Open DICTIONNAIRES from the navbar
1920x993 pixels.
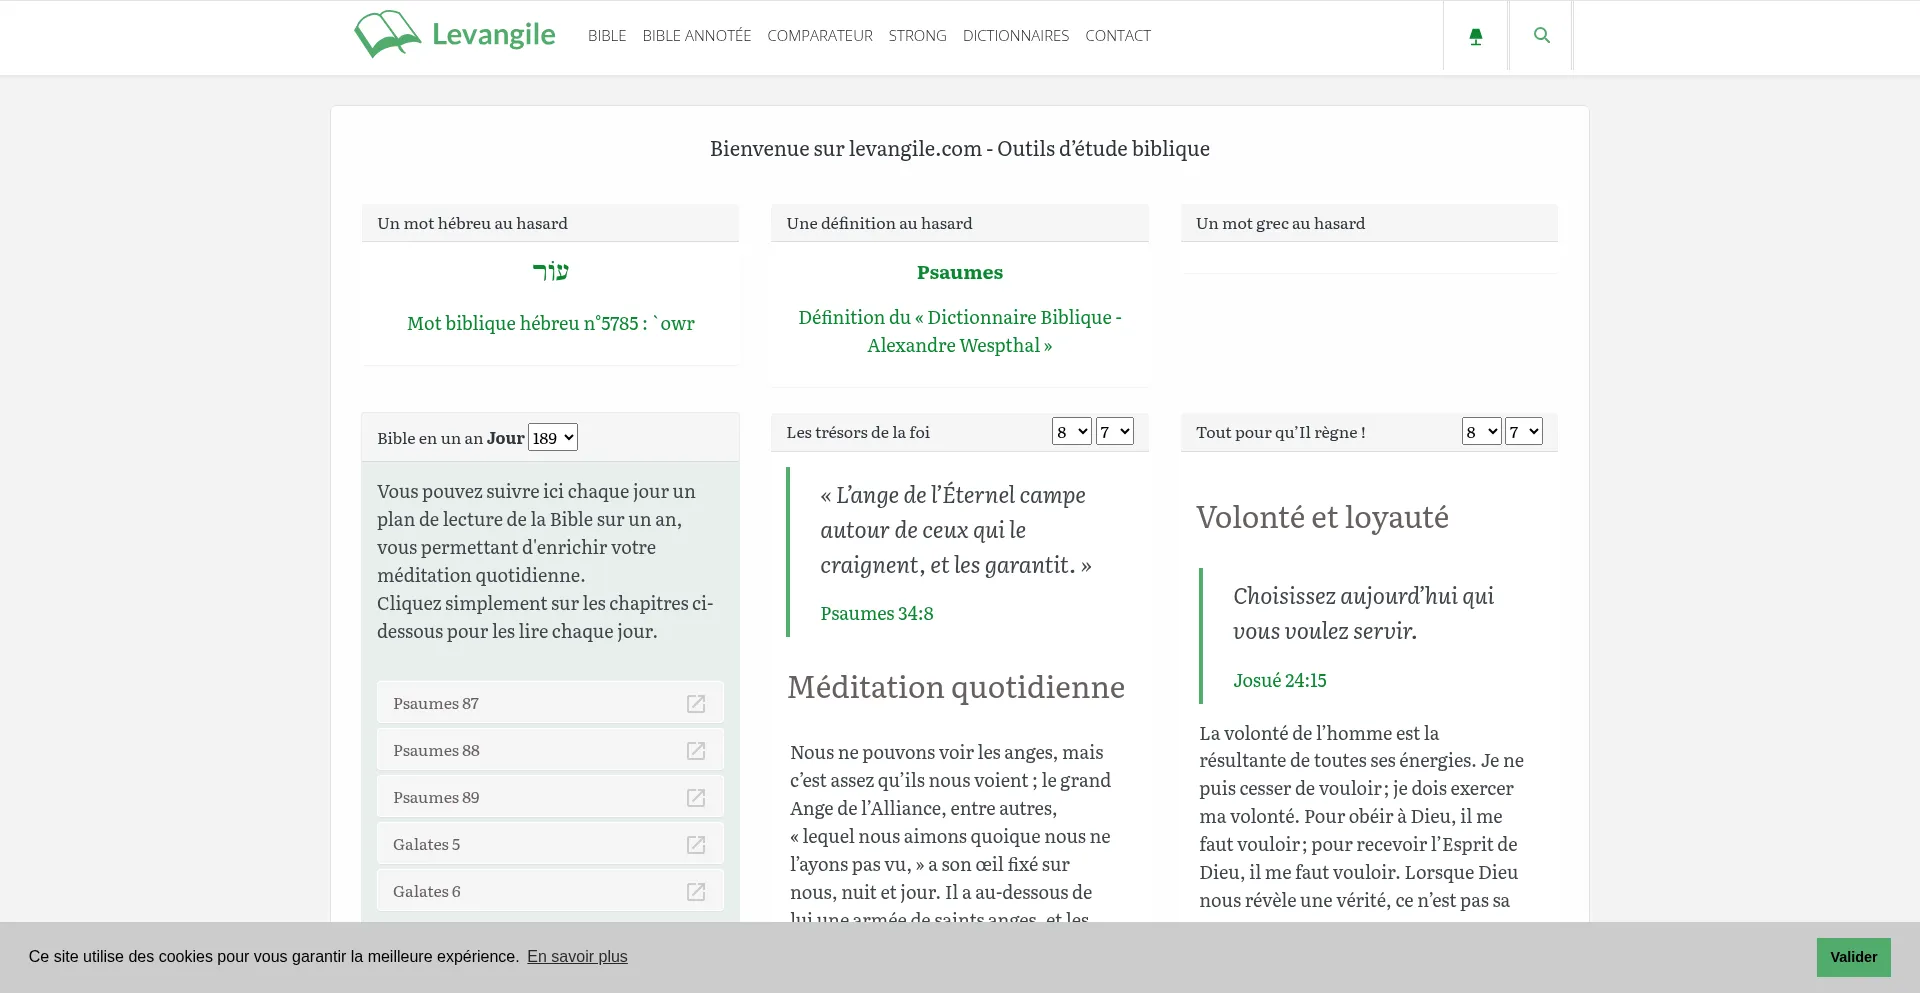click(1016, 36)
